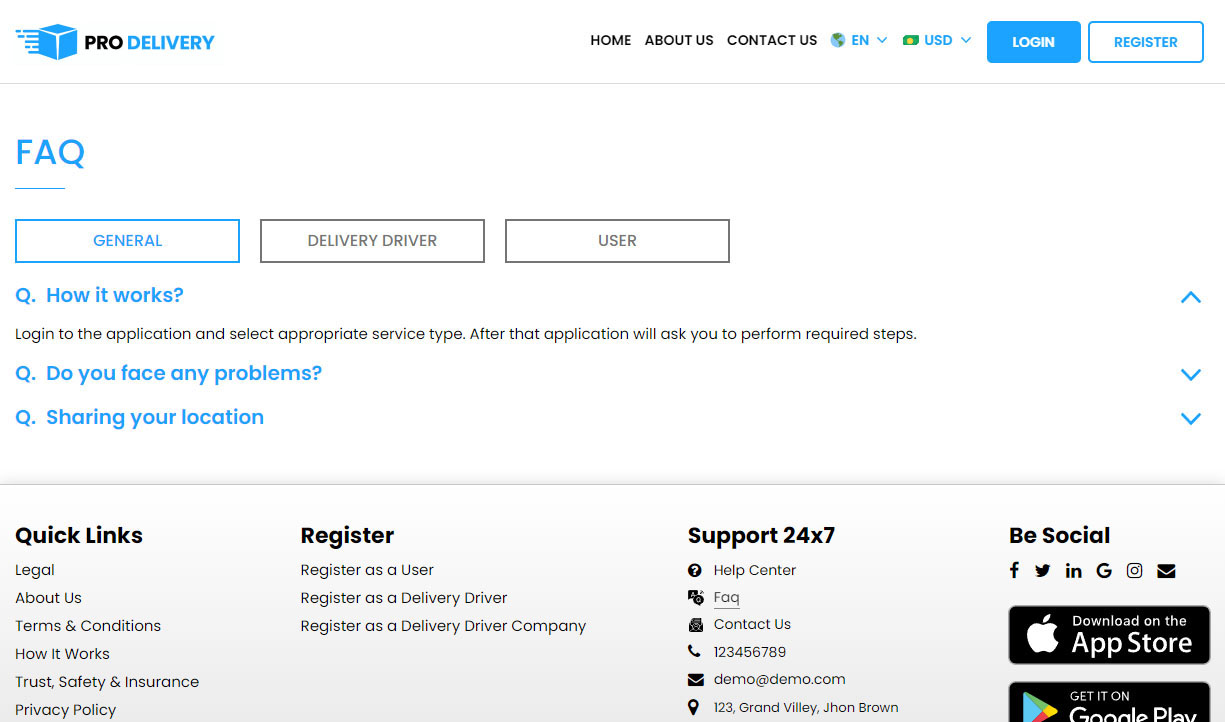The height and width of the screenshot is (722, 1225).
Task: Tap the Download on the App Store badge
Action: pos(1109,635)
